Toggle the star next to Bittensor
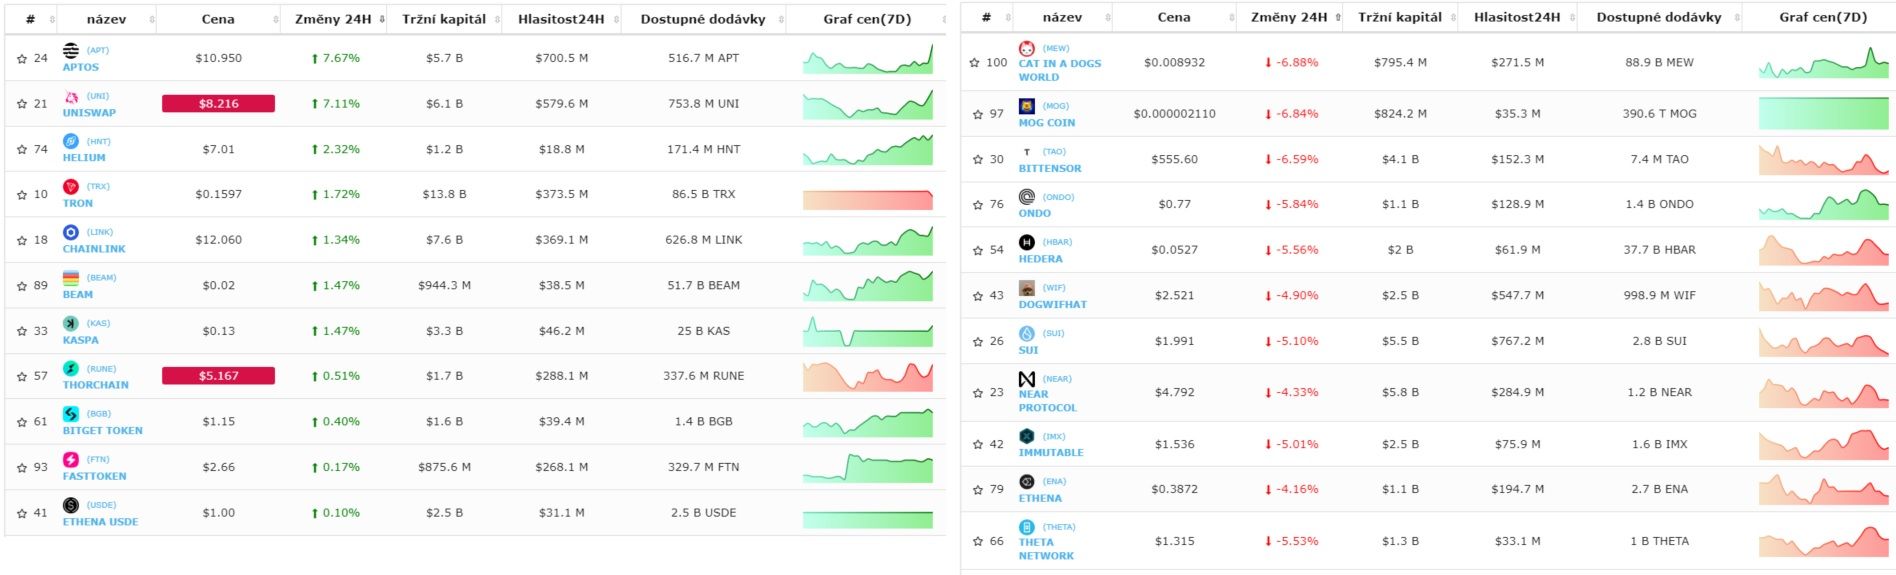The width and height of the screenshot is (1896, 575). (x=978, y=160)
